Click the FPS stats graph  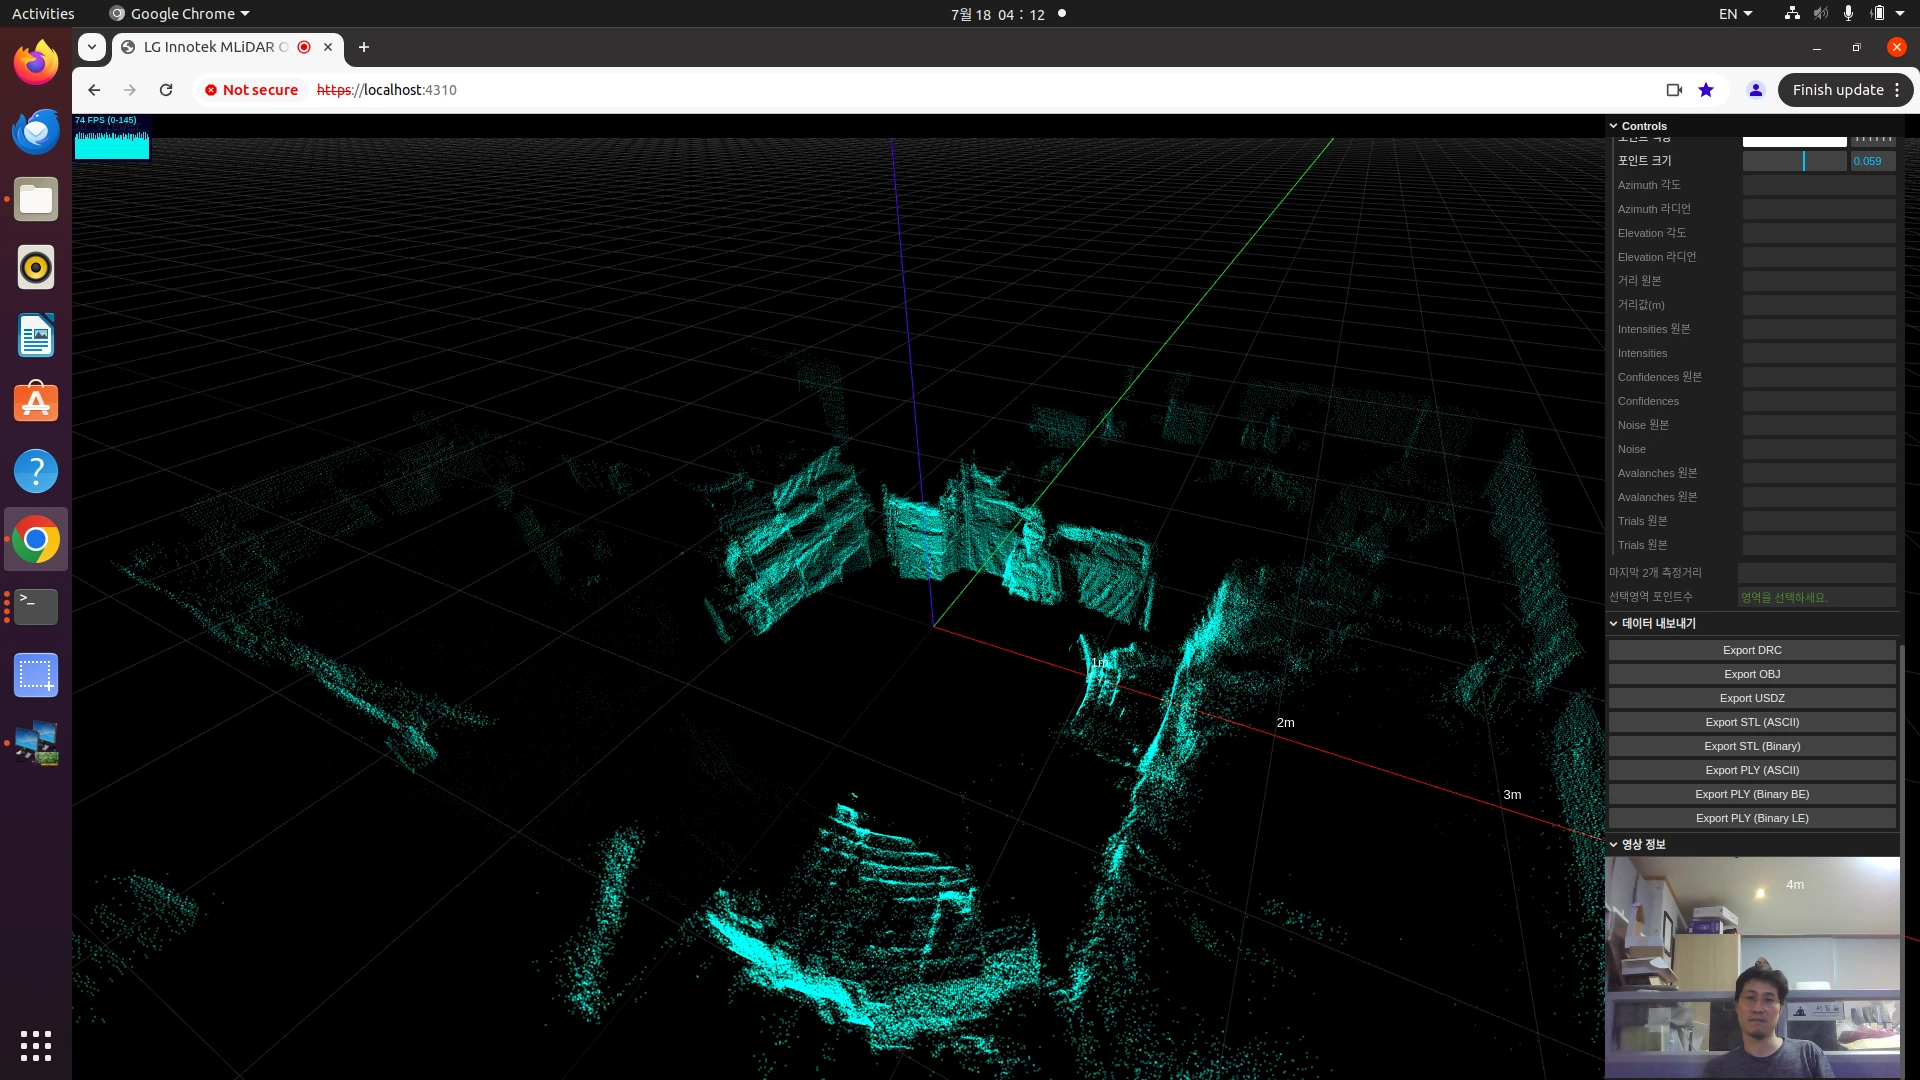coord(112,137)
